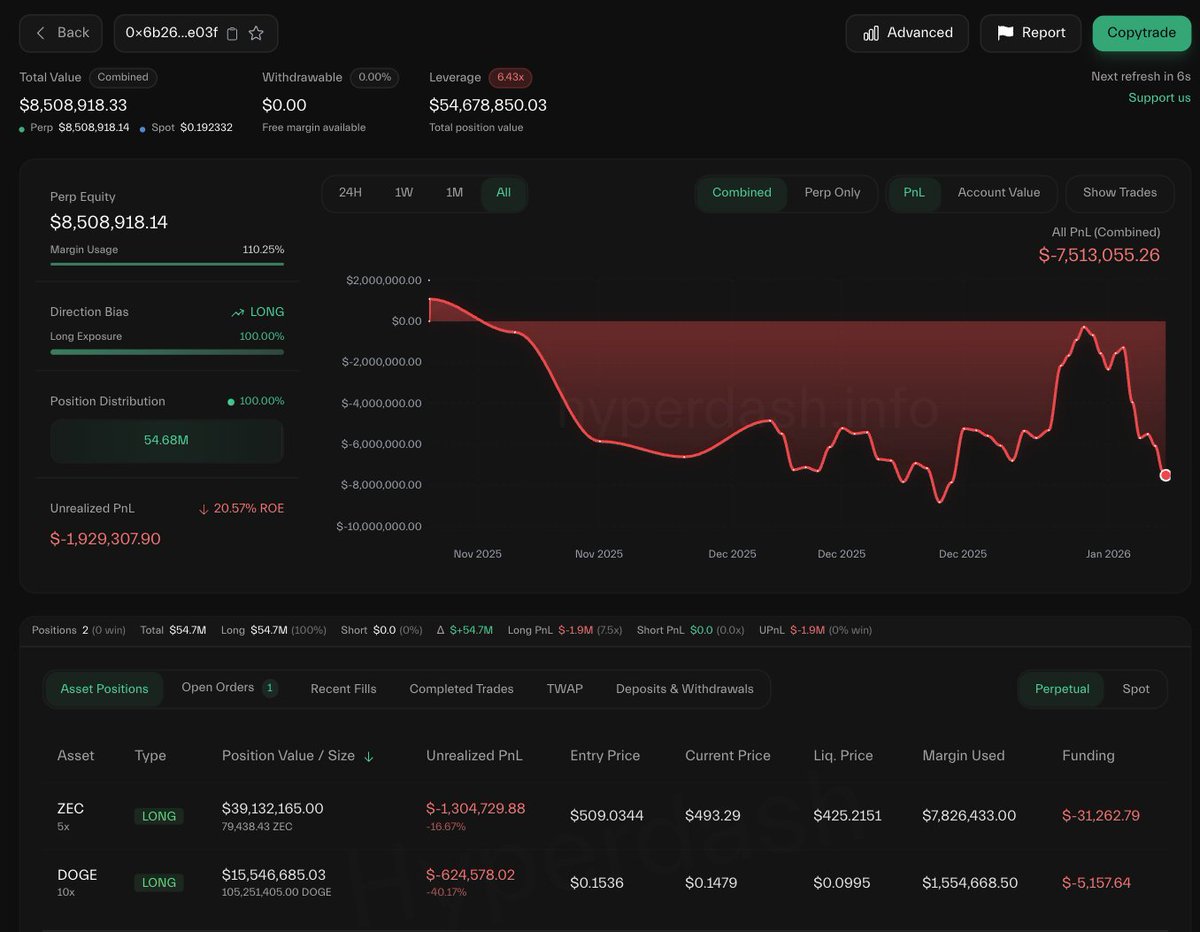Click the Asset column header
The image size is (1200, 932).
(x=76, y=756)
